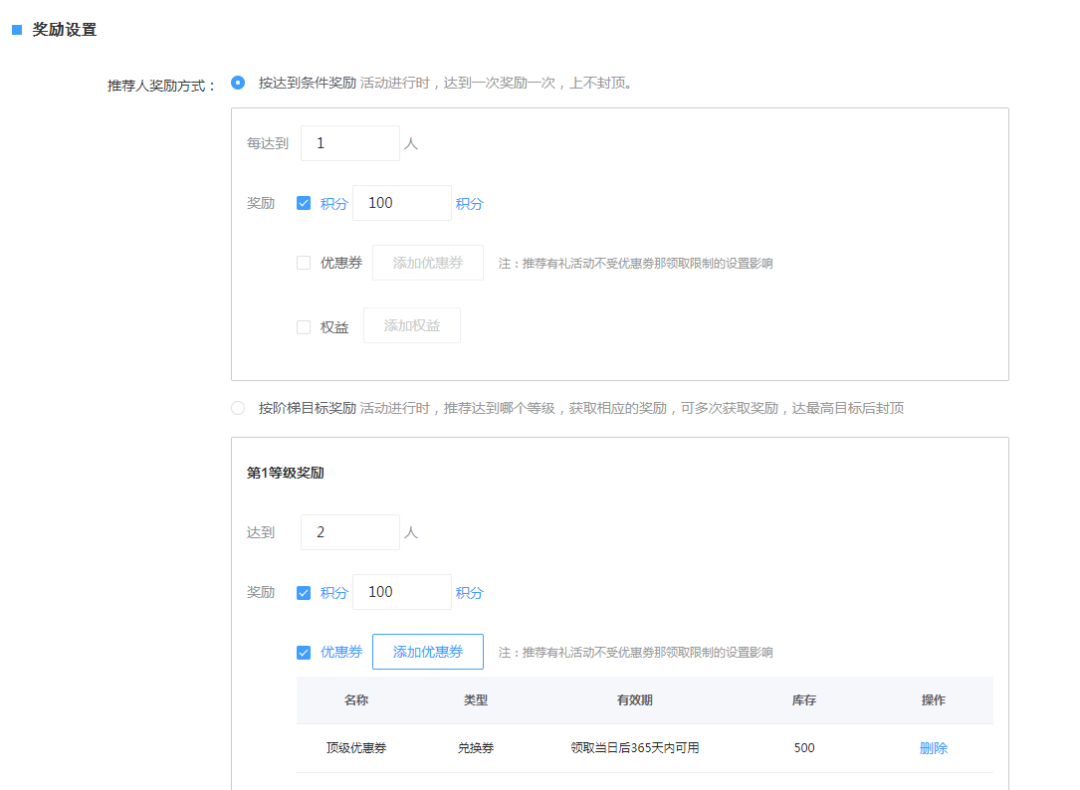Click the 积分 value input showing 100 on top

(x=402, y=203)
